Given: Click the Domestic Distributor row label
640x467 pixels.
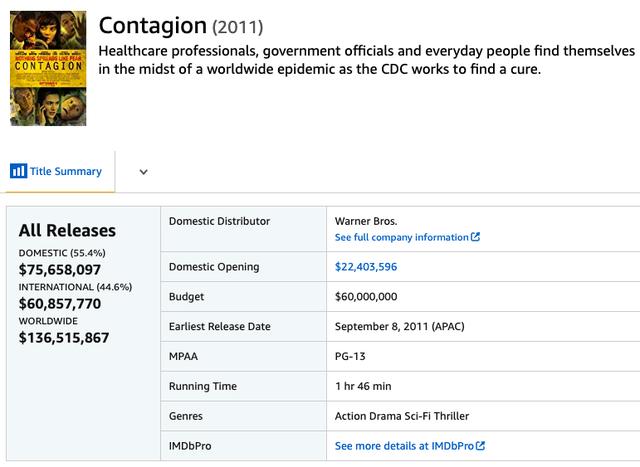Looking at the screenshot, I should pyautogui.click(x=219, y=221).
